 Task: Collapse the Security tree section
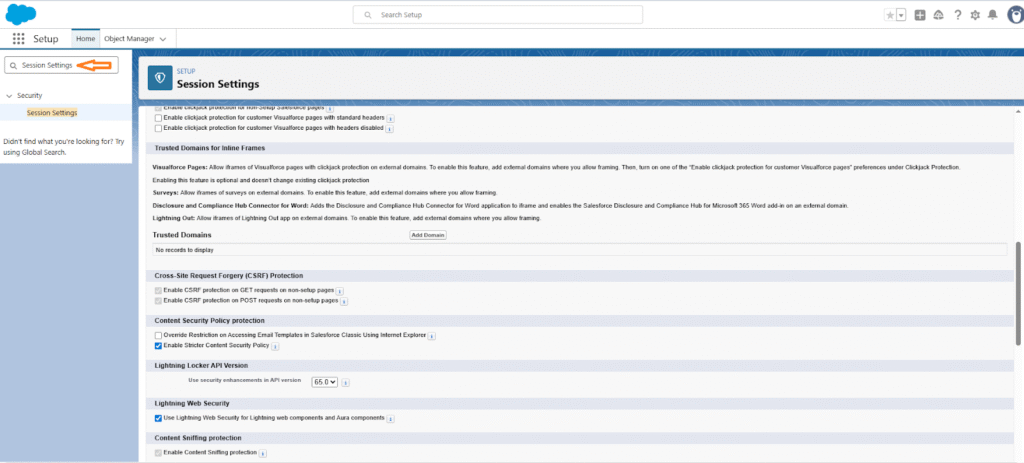click(9, 96)
